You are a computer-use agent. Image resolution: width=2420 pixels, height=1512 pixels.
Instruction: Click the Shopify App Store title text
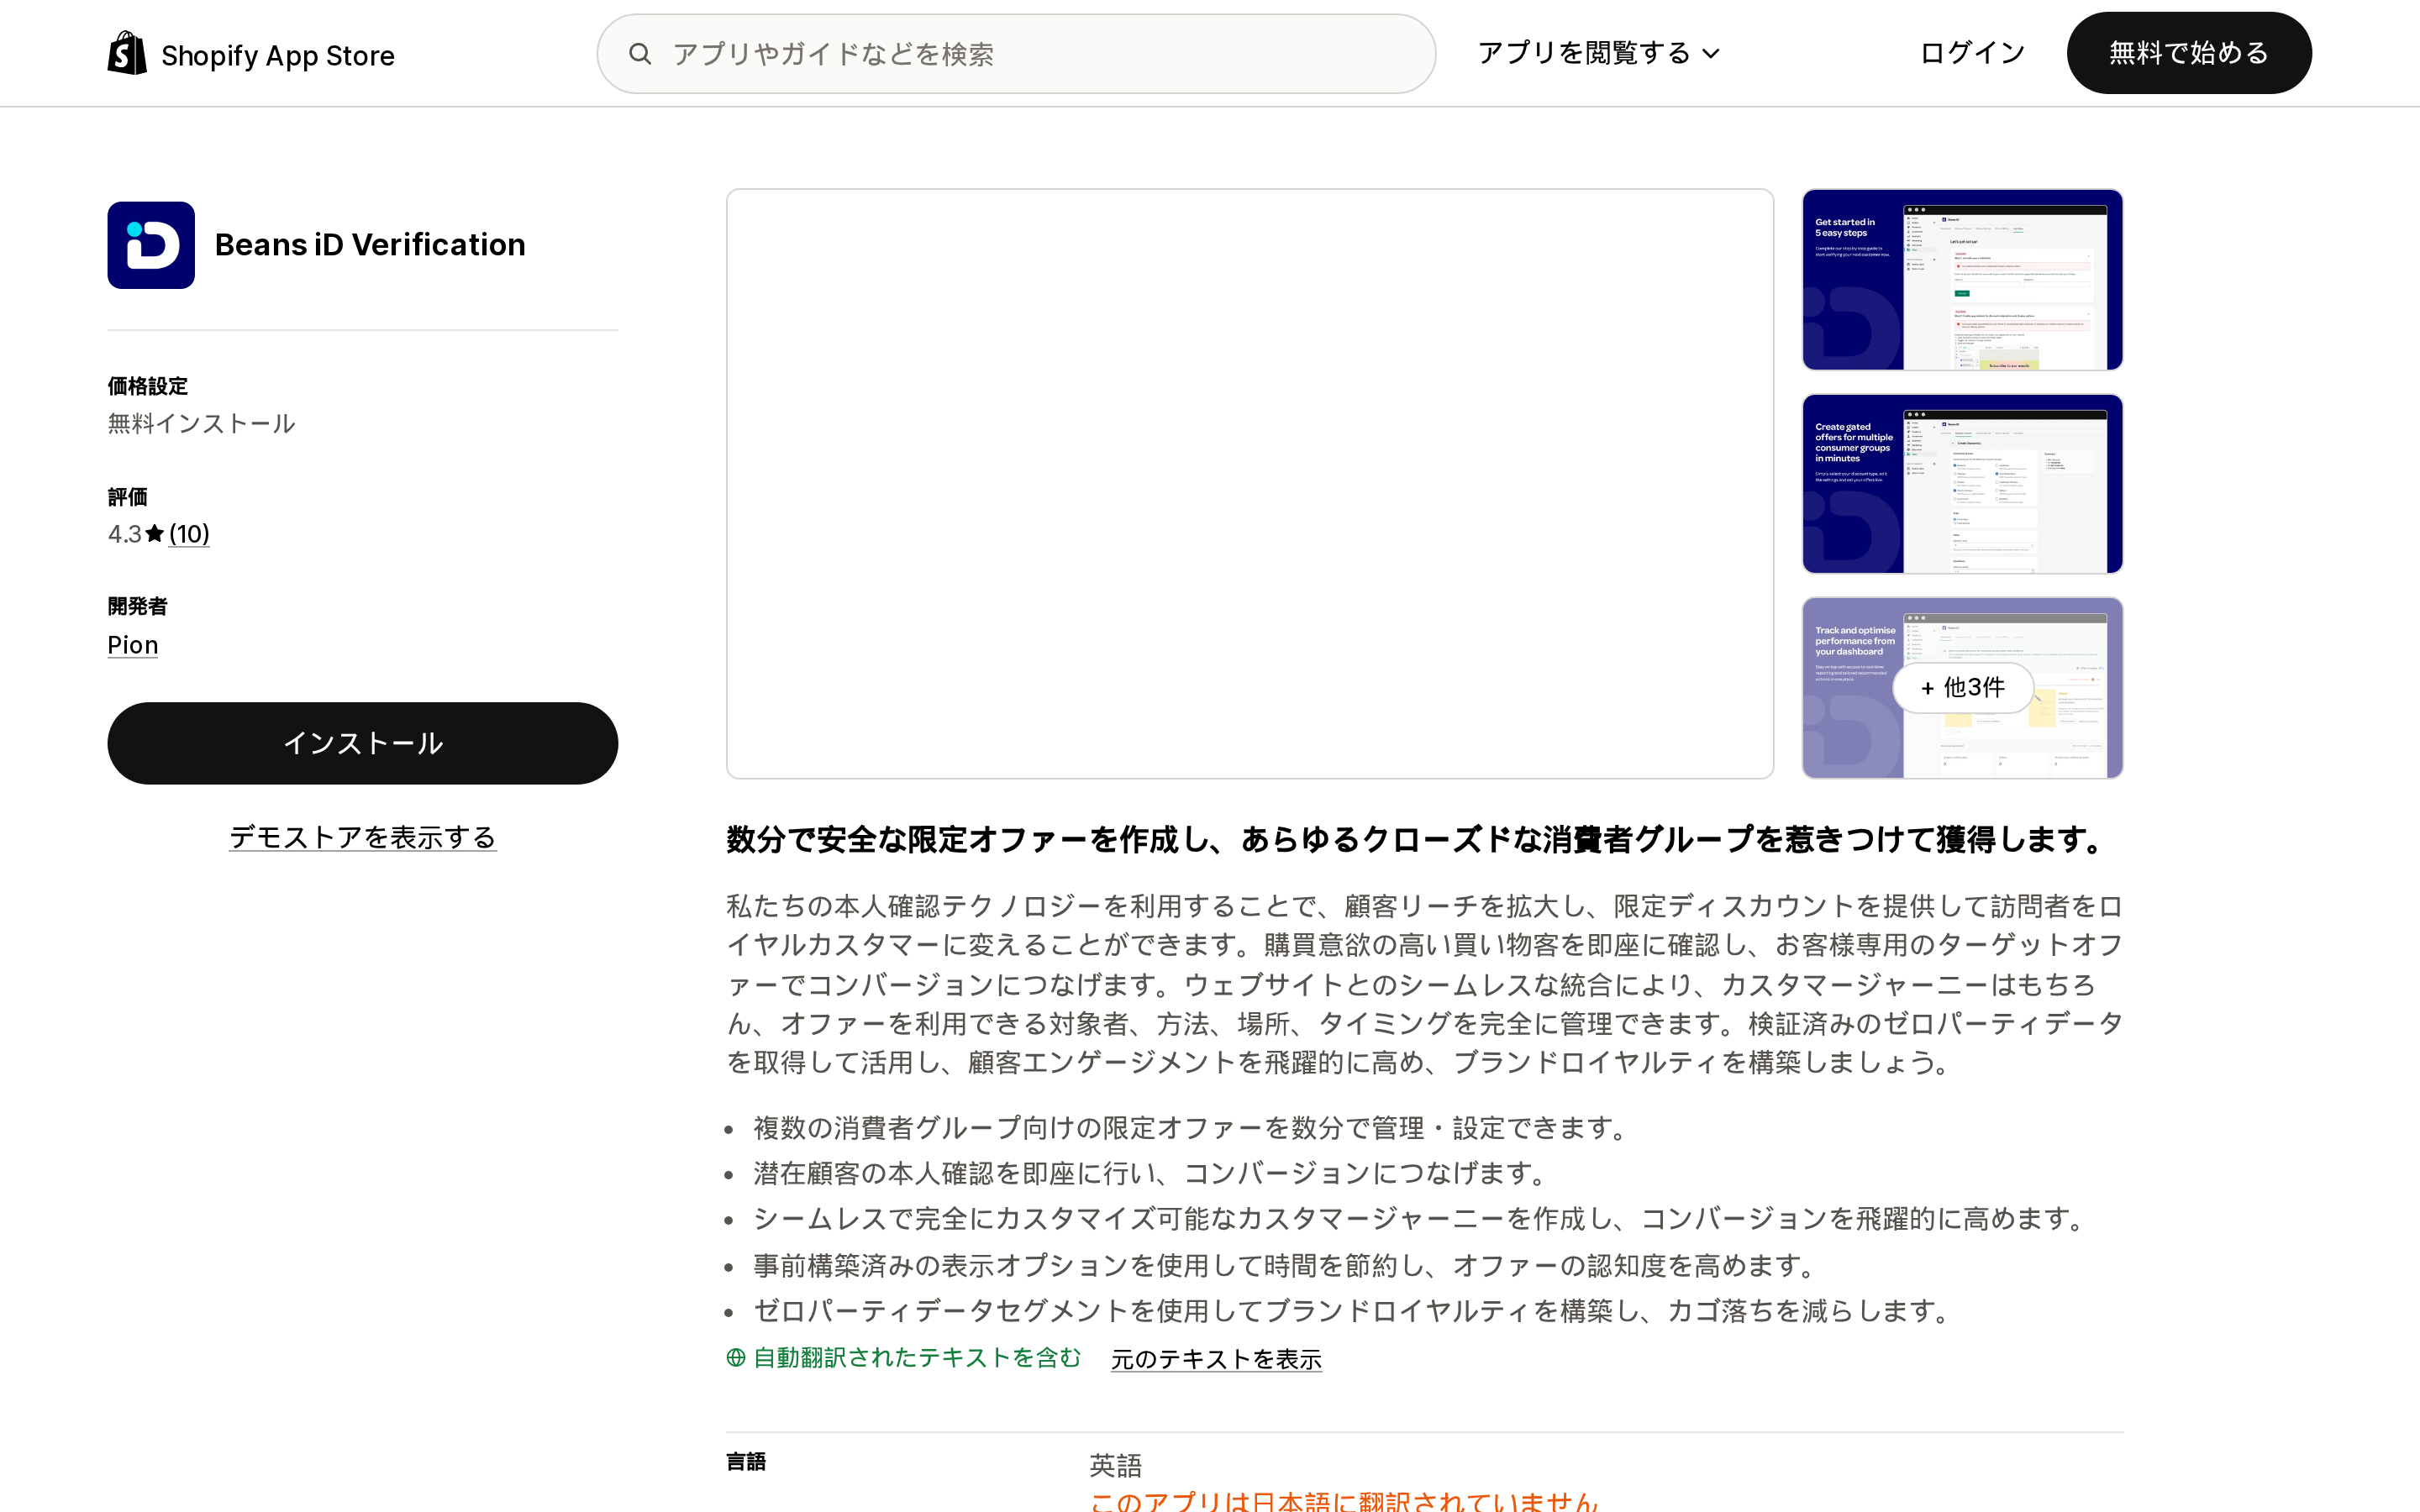(278, 56)
